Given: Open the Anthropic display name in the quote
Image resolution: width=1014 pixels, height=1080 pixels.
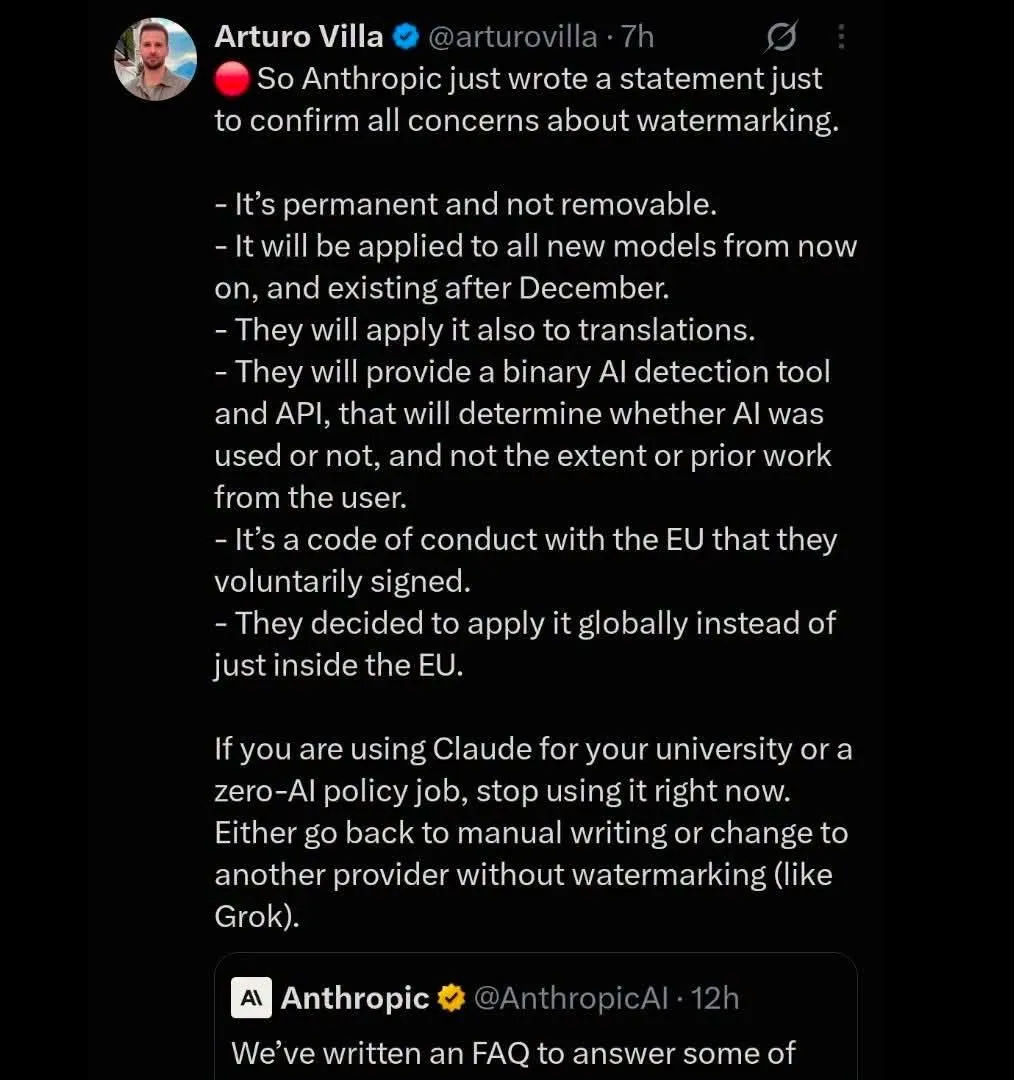Looking at the screenshot, I should tap(355, 998).
